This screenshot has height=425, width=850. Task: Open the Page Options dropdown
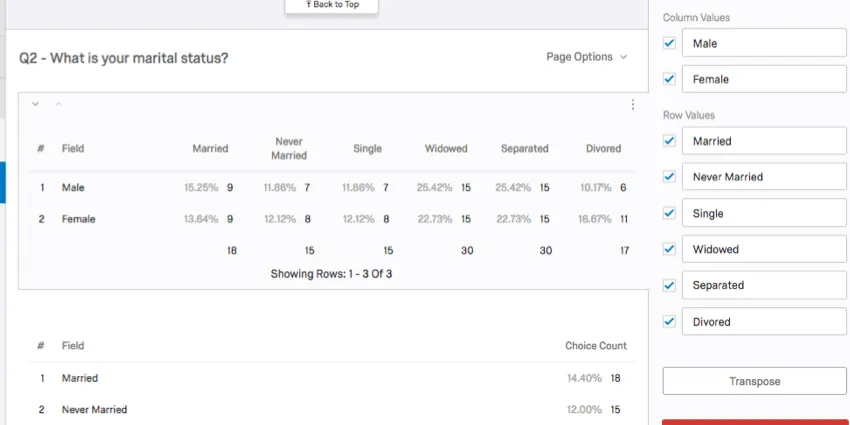(587, 57)
